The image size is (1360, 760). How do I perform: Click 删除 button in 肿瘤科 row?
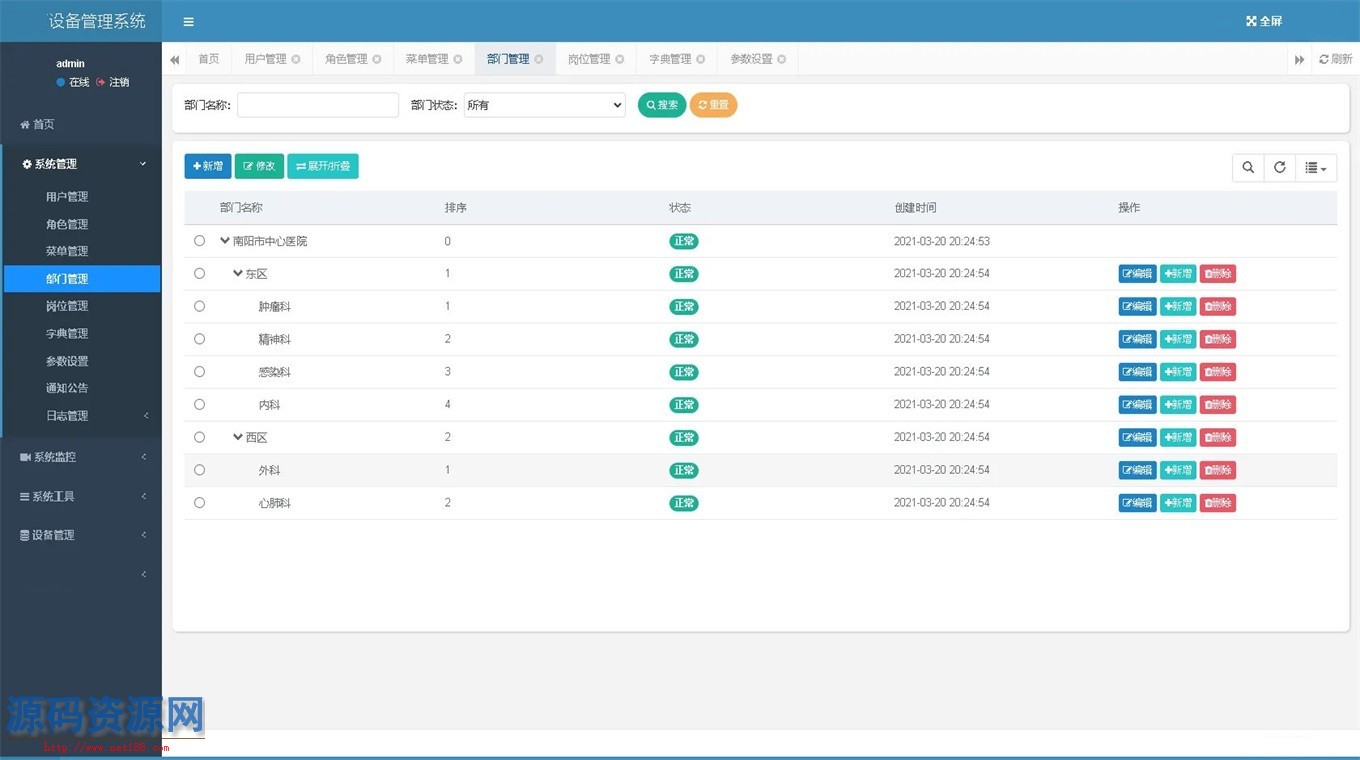pos(1218,306)
